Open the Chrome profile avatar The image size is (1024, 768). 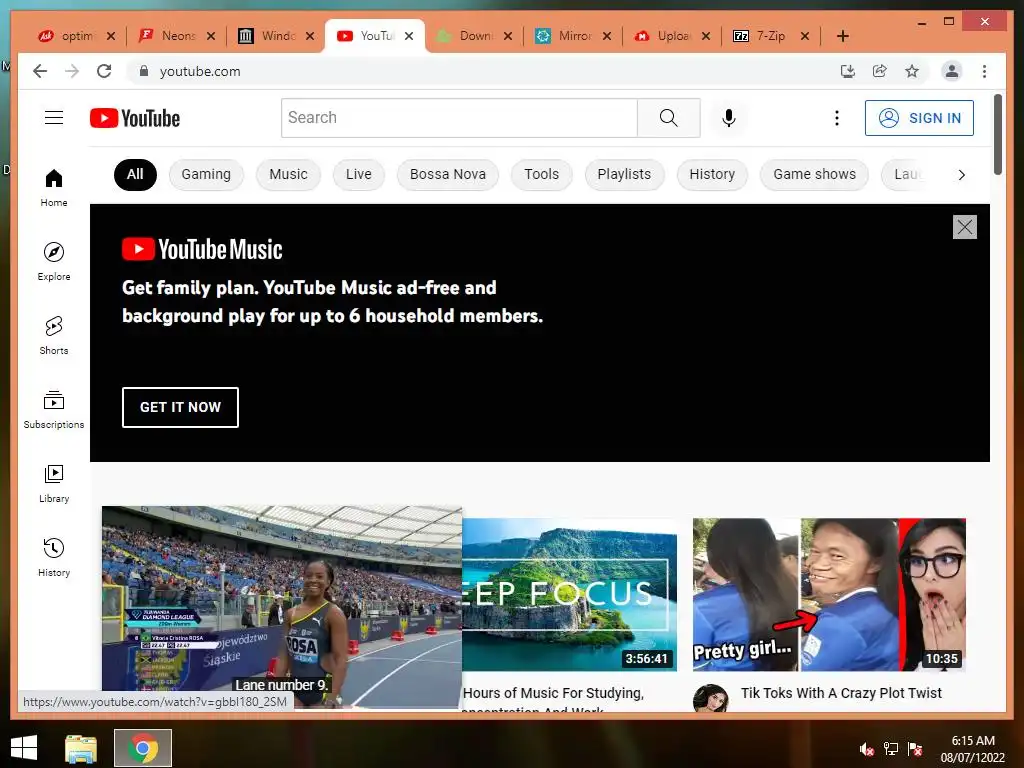[952, 71]
